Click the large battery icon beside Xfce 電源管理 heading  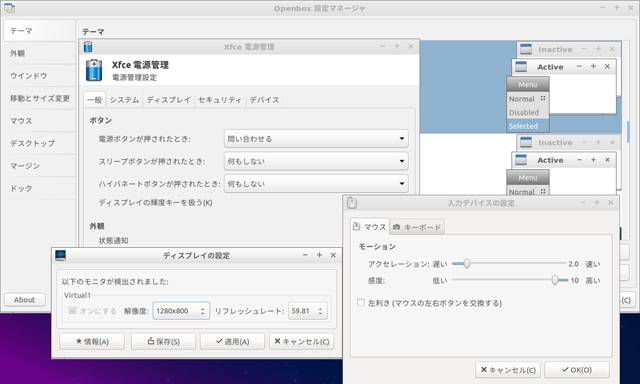pos(94,70)
